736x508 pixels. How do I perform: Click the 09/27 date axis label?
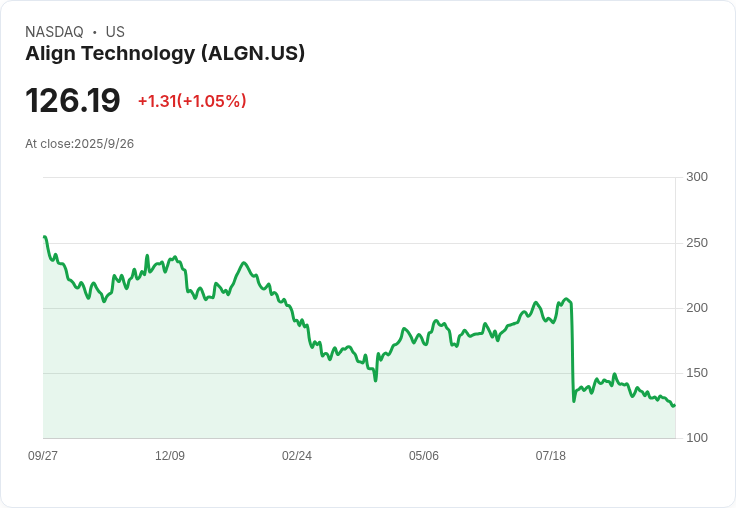tap(43, 456)
